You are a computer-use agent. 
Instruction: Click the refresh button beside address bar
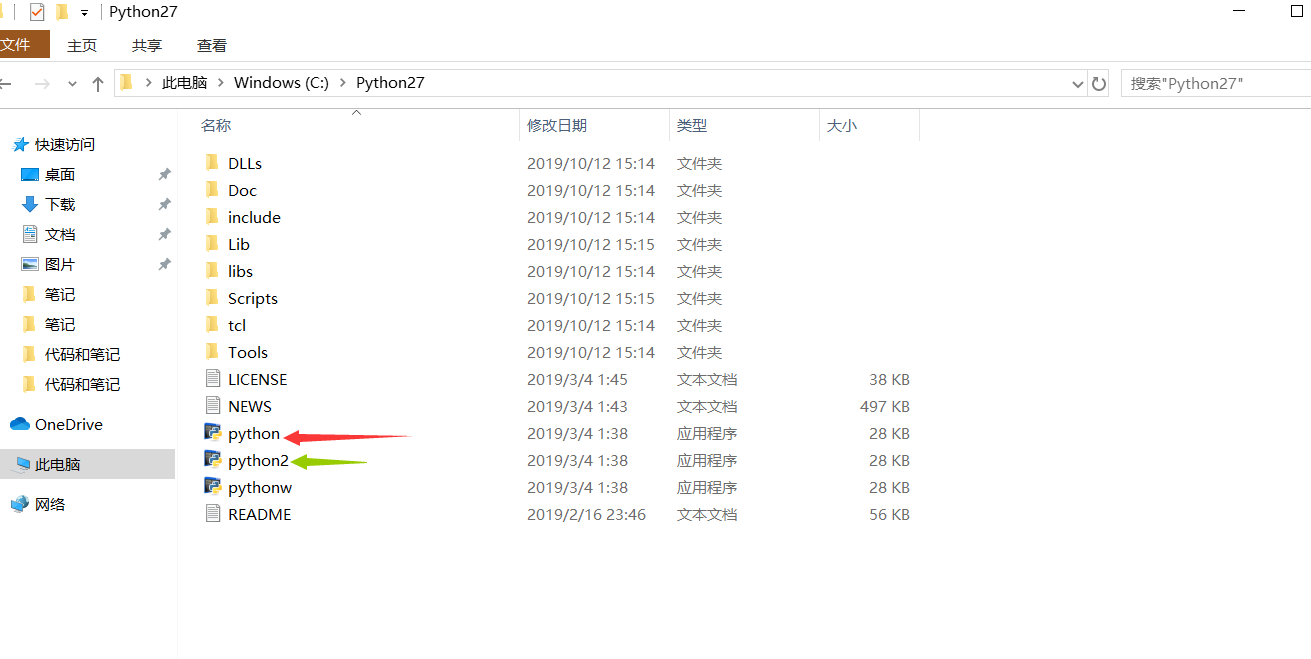(1099, 83)
